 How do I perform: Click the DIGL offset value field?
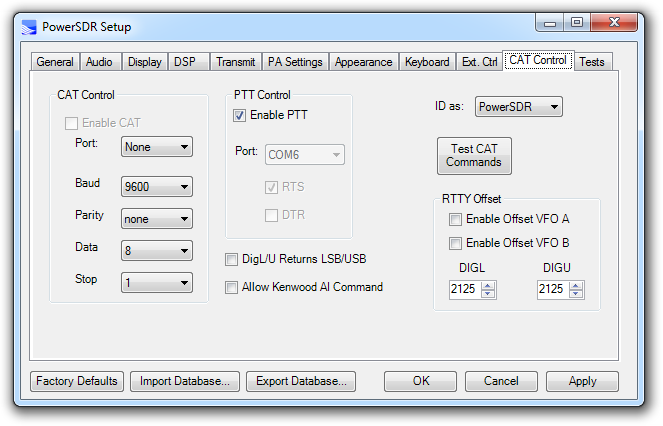(x=465, y=289)
